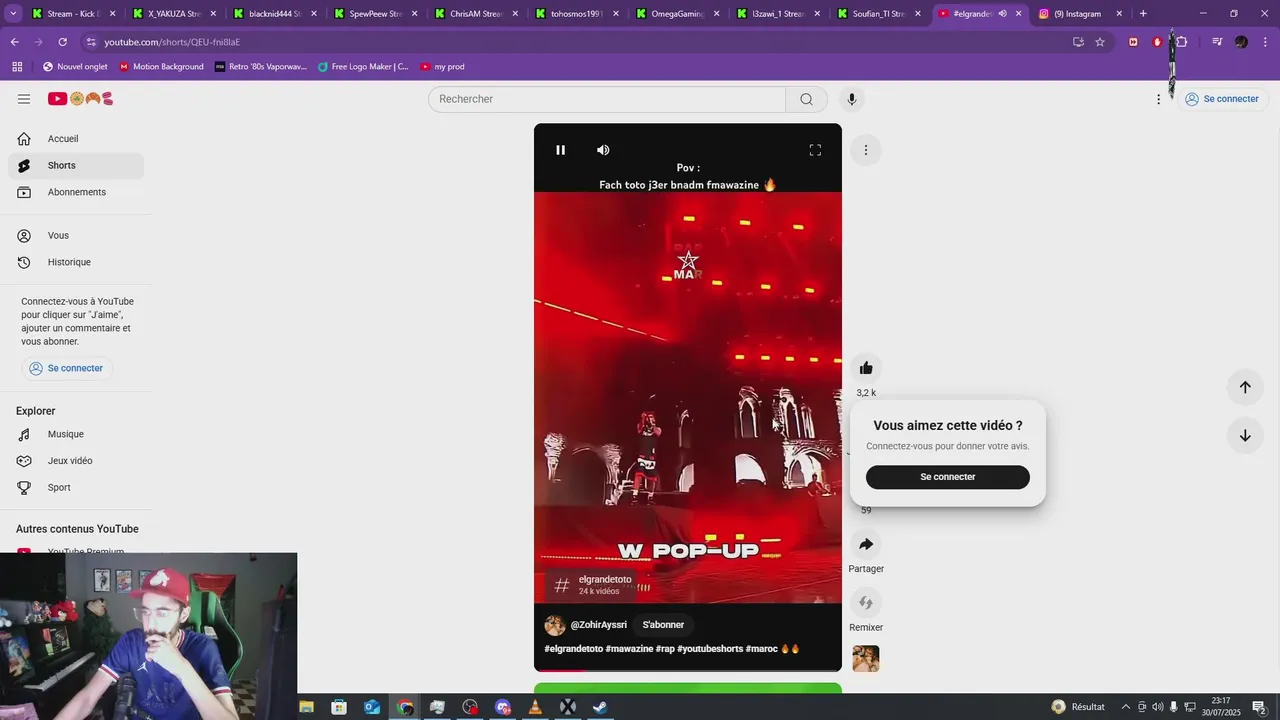The height and width of the screenshot is (720, 1280).
Task: Open the Motion Background bookmark
Action: (x=161, y=67)
